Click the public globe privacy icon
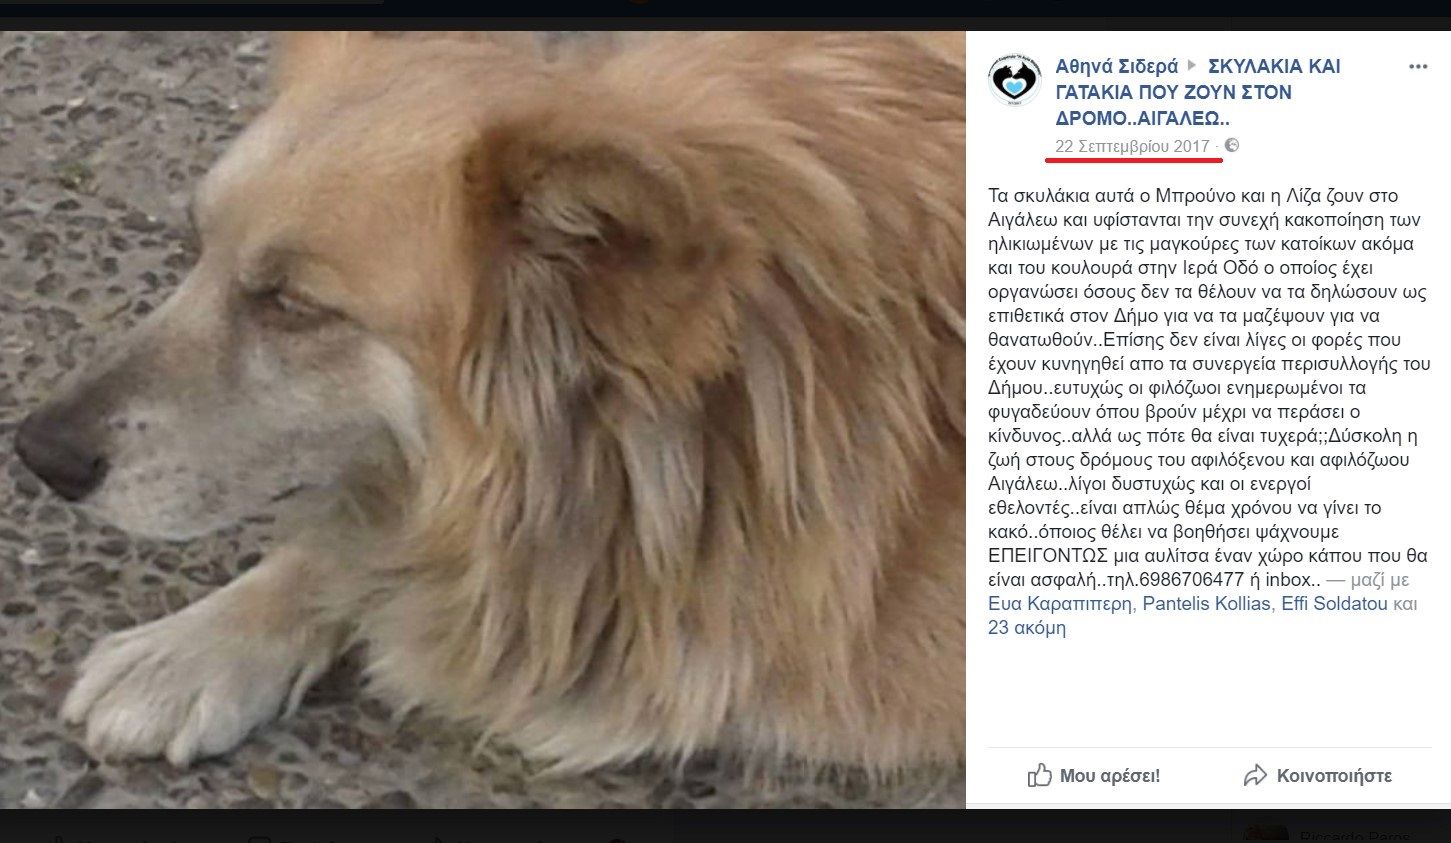The height and width of the screenshot is (843, 1451). [x=1232, y=146]
